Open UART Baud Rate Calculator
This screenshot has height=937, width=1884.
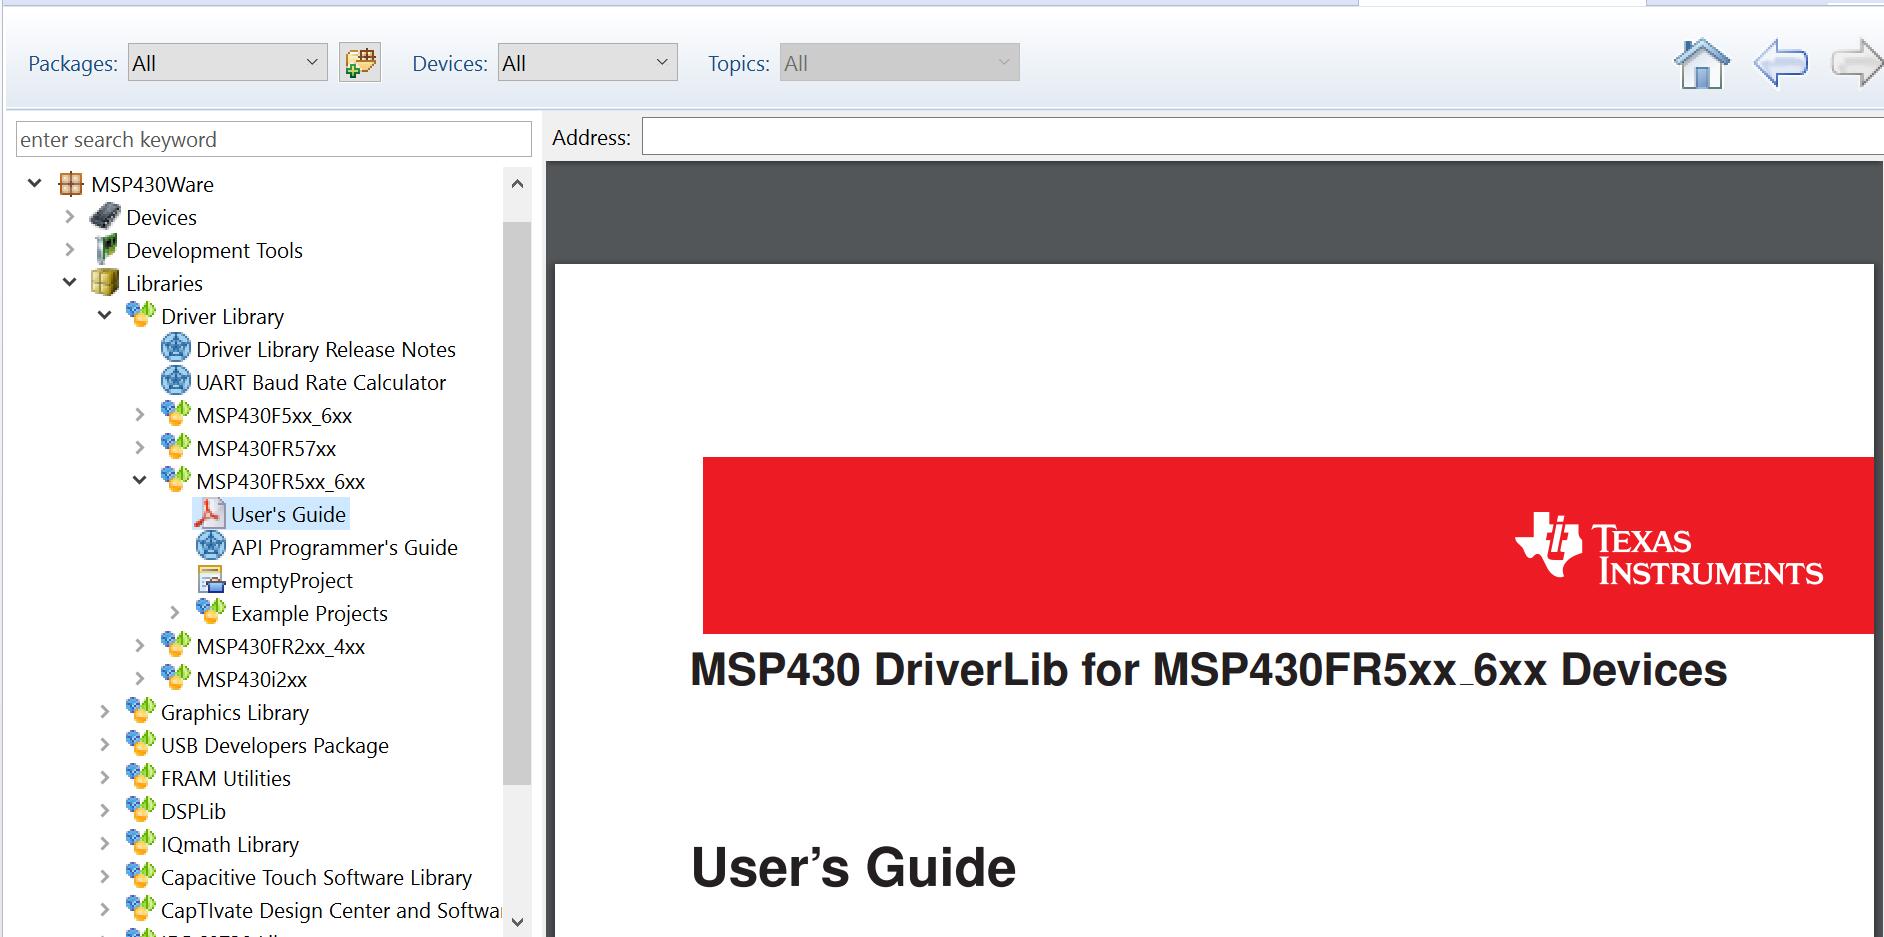pos(321,382)
